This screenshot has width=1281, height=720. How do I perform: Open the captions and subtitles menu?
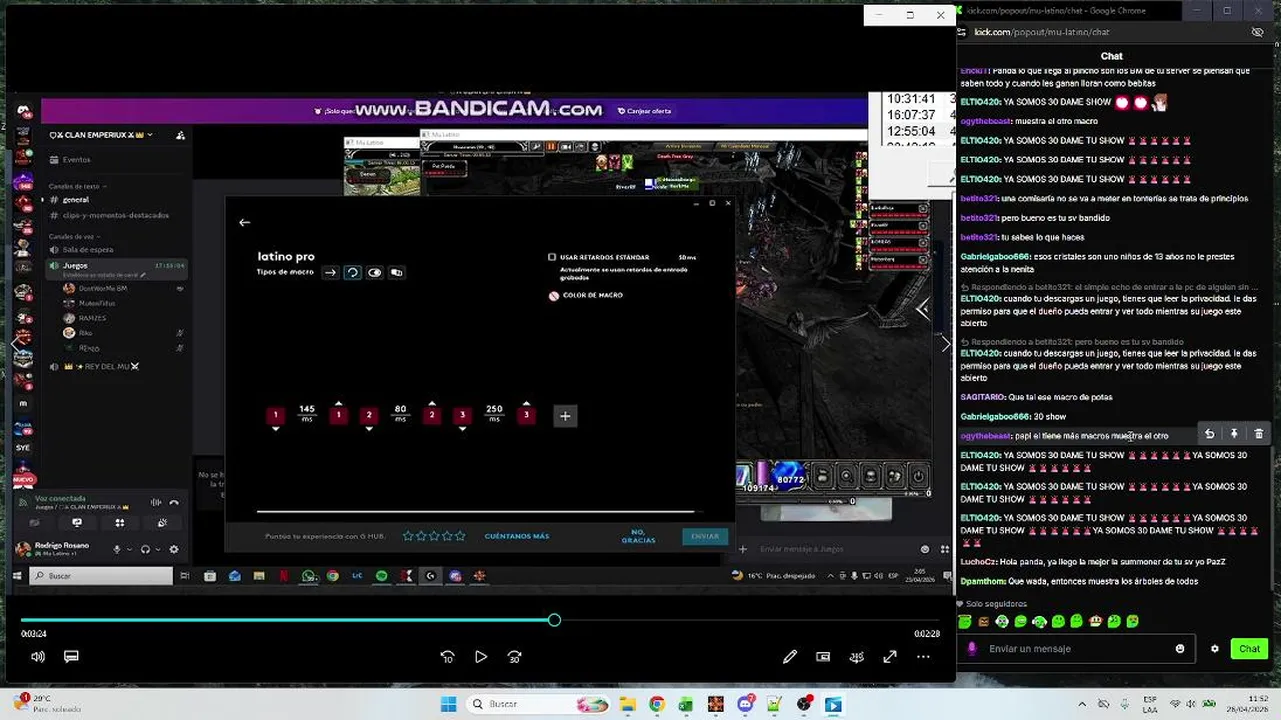point(71,657)
